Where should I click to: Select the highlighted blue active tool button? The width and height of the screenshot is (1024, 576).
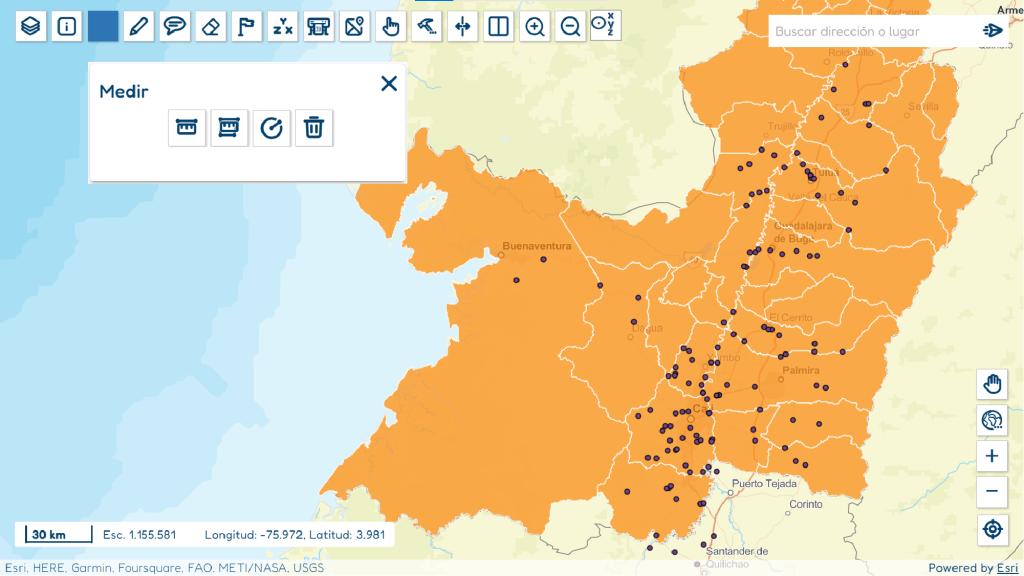103,27
